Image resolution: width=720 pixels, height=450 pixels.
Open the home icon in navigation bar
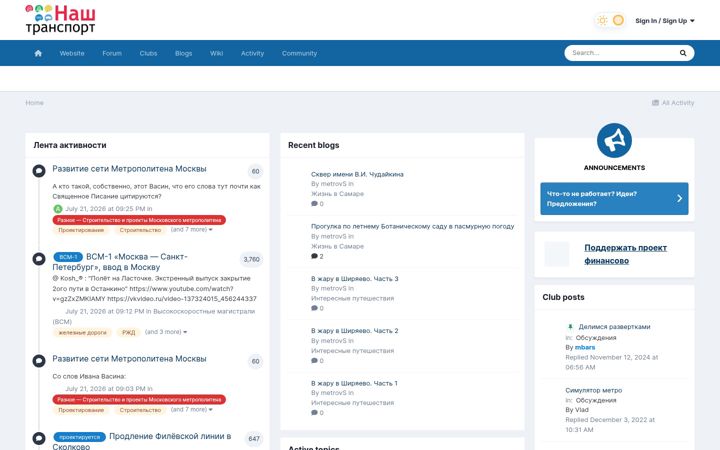(38, 53)
